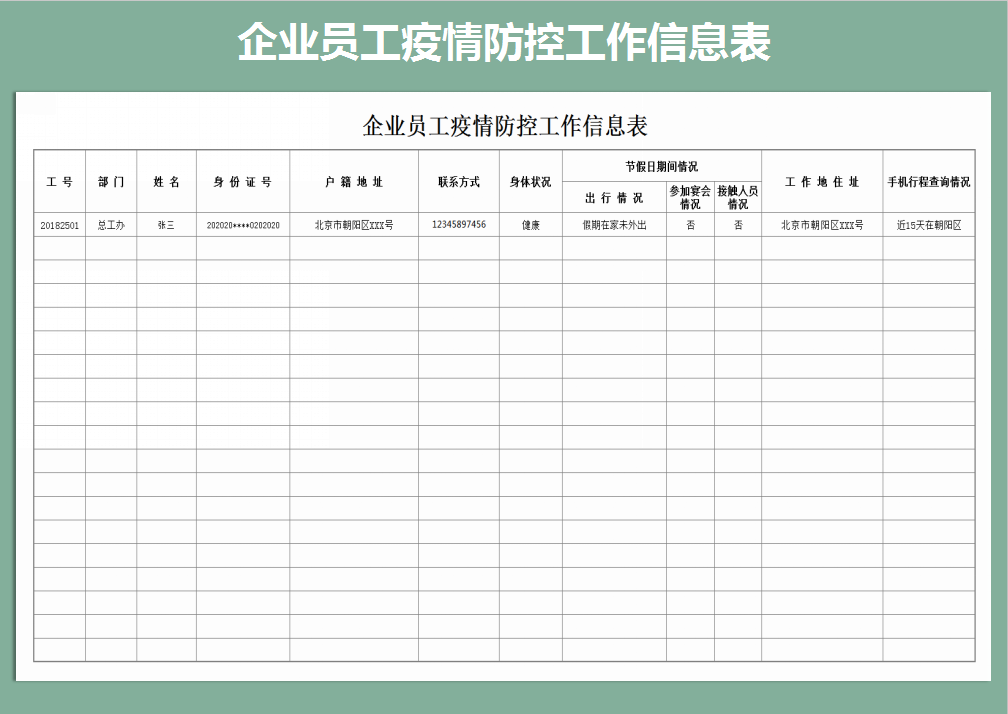Select the 姓名 header cell

[162, 183]
